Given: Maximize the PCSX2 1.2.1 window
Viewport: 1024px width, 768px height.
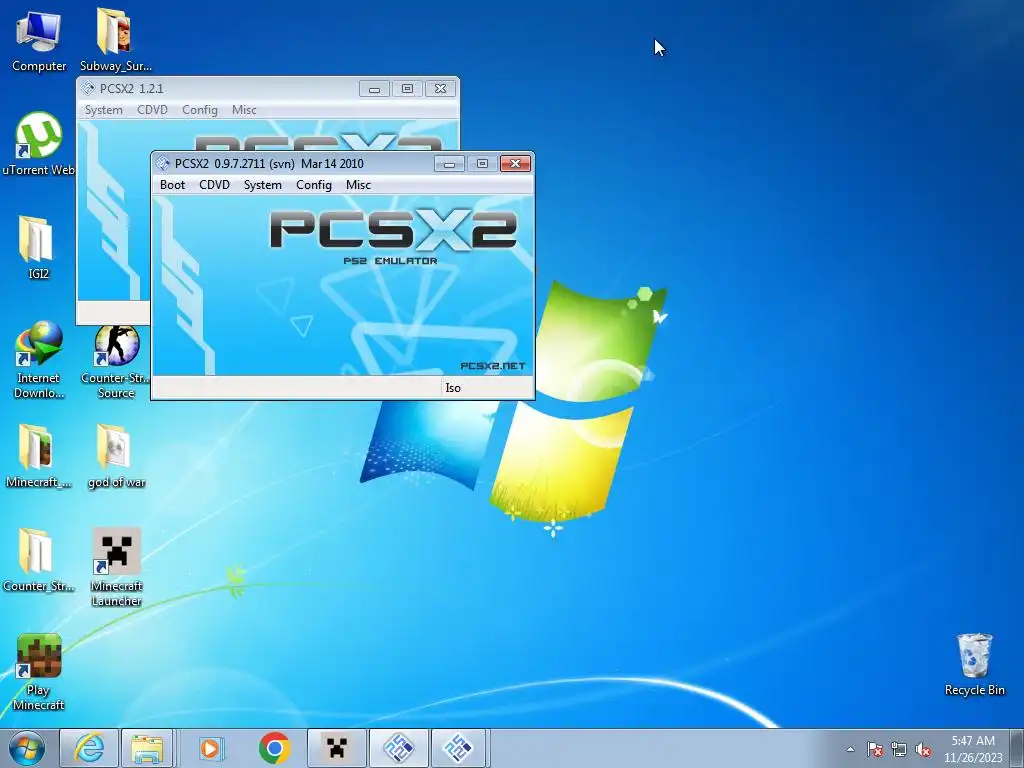Looking at the screenshot, I should tap(407, 89).
